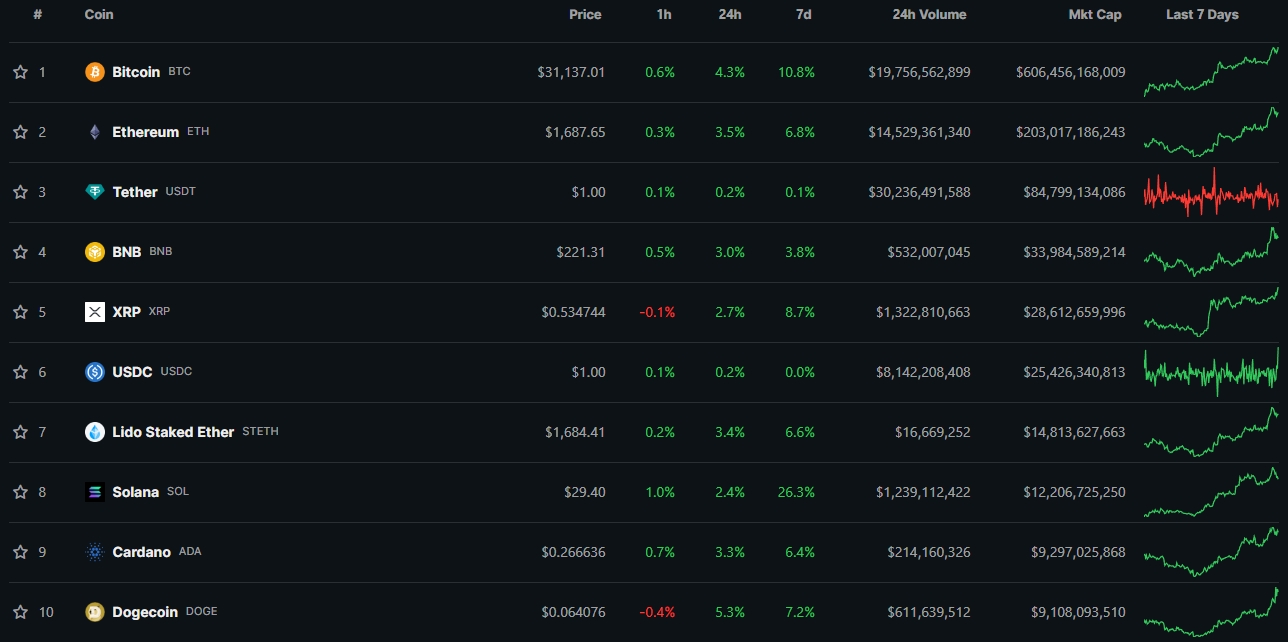Sort by 24h Volume column header
The width and height of the screenshot is (1288, 642).
click(x=929, y=15)
